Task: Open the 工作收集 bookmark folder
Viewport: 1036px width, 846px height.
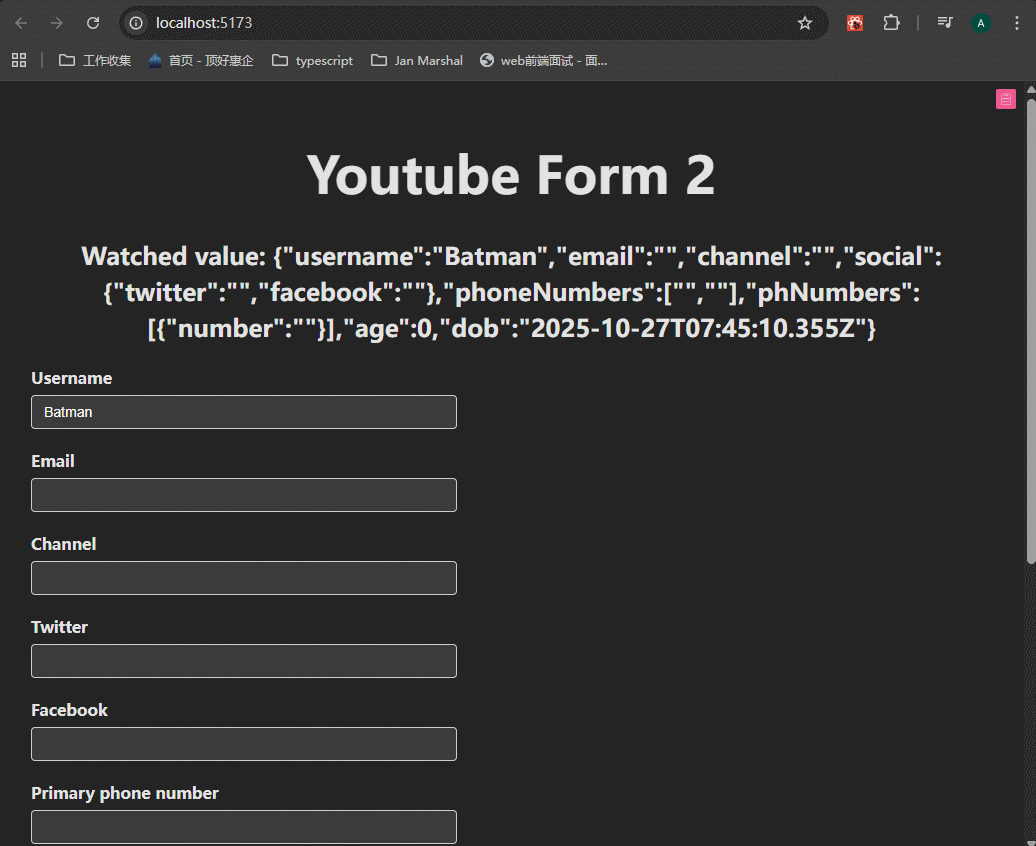Action: [x=95, y=60]
